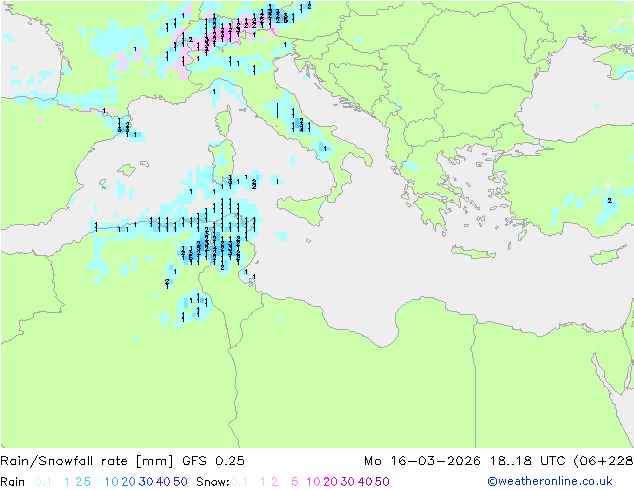Select the rain legend value 0.1
634x490 pixels.
click(x=43, y=482)
